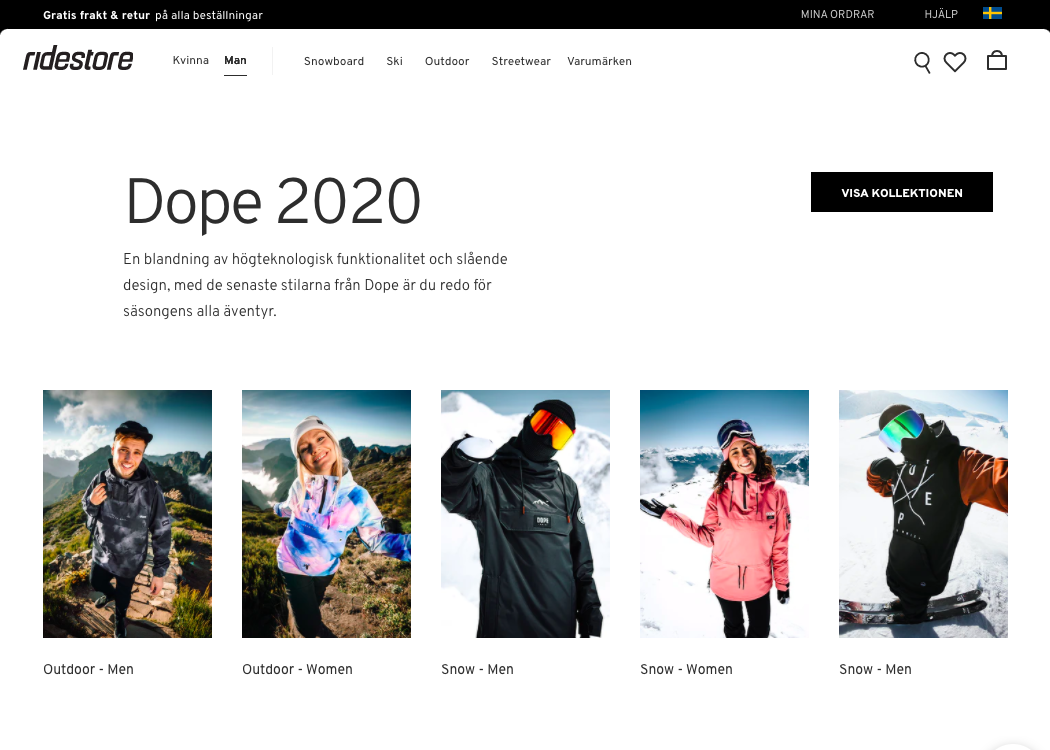Open the Varumärken menu
The width and height of the screenshot is (1050, 750).
pyautogui.click(x=599, y=61)
